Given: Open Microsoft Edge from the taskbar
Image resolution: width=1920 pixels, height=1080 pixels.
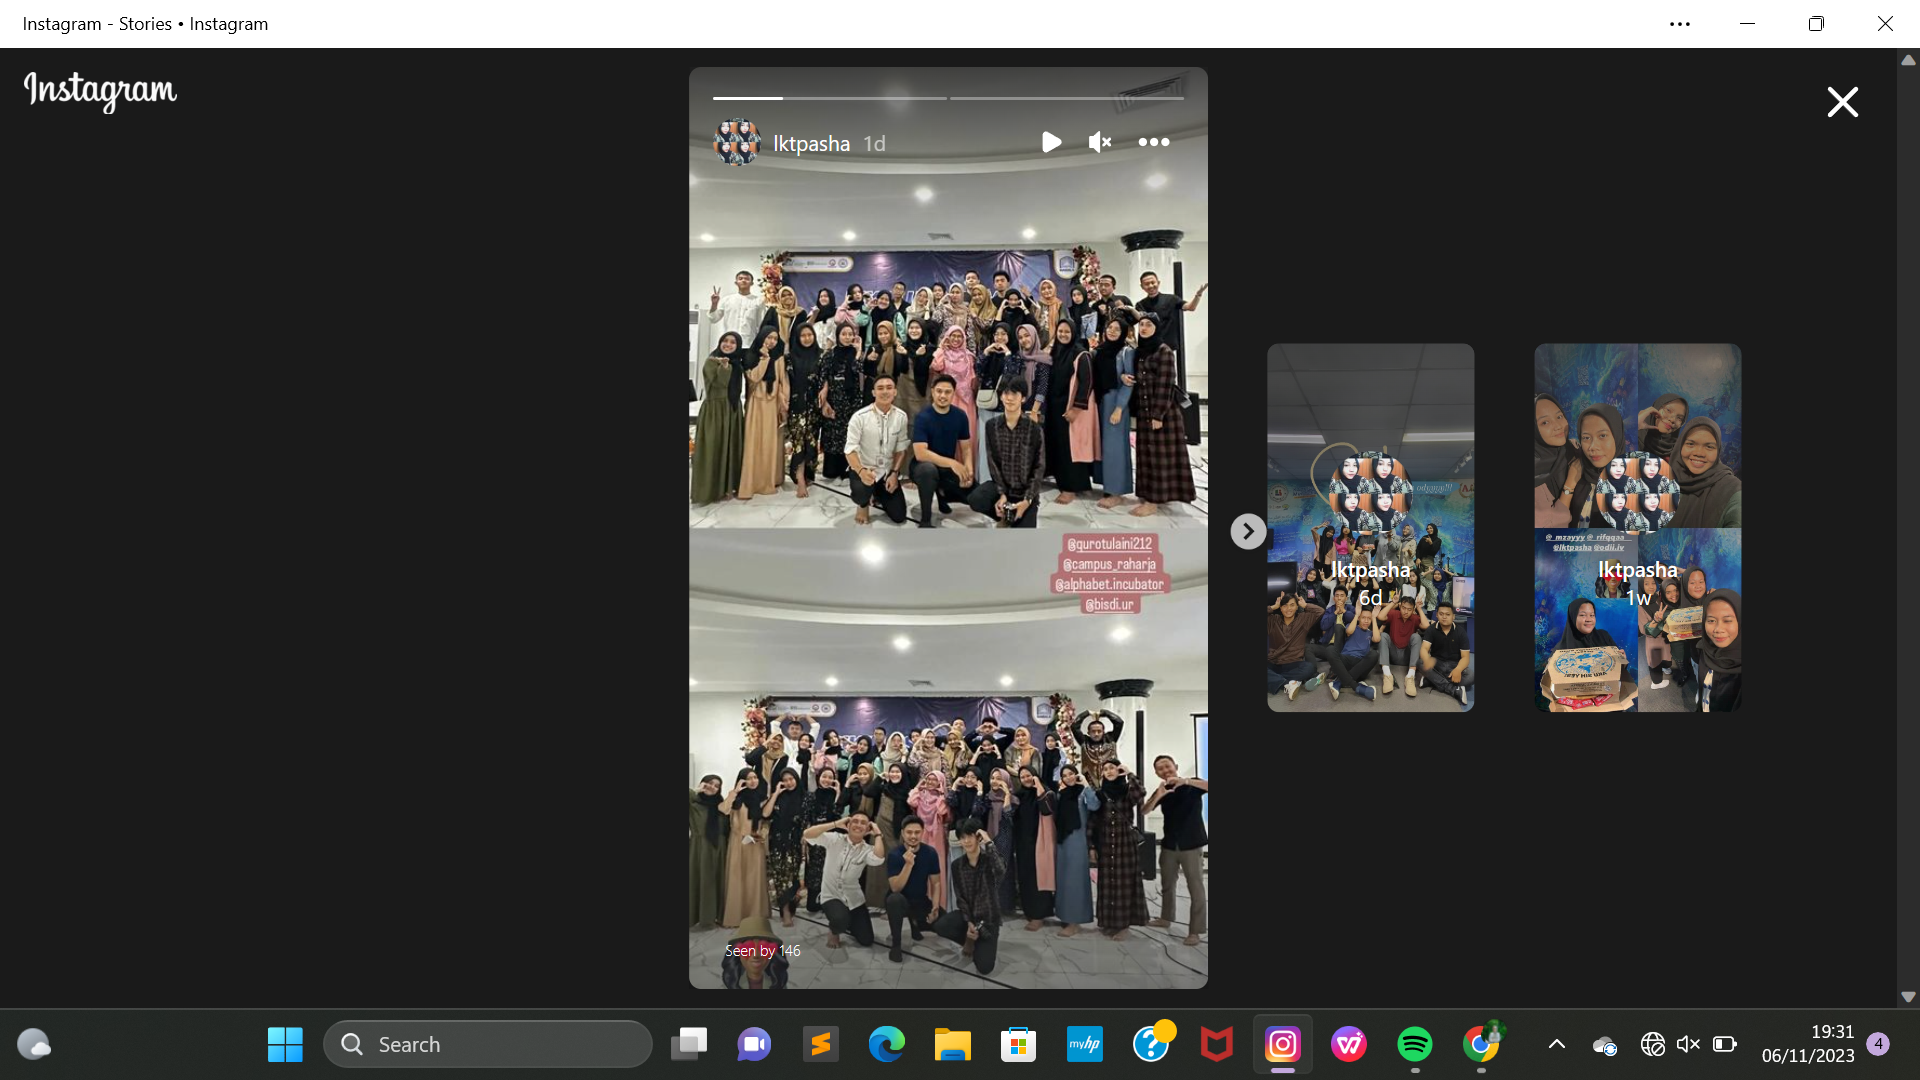Looking at the screenshot, I should (886, 1044).
